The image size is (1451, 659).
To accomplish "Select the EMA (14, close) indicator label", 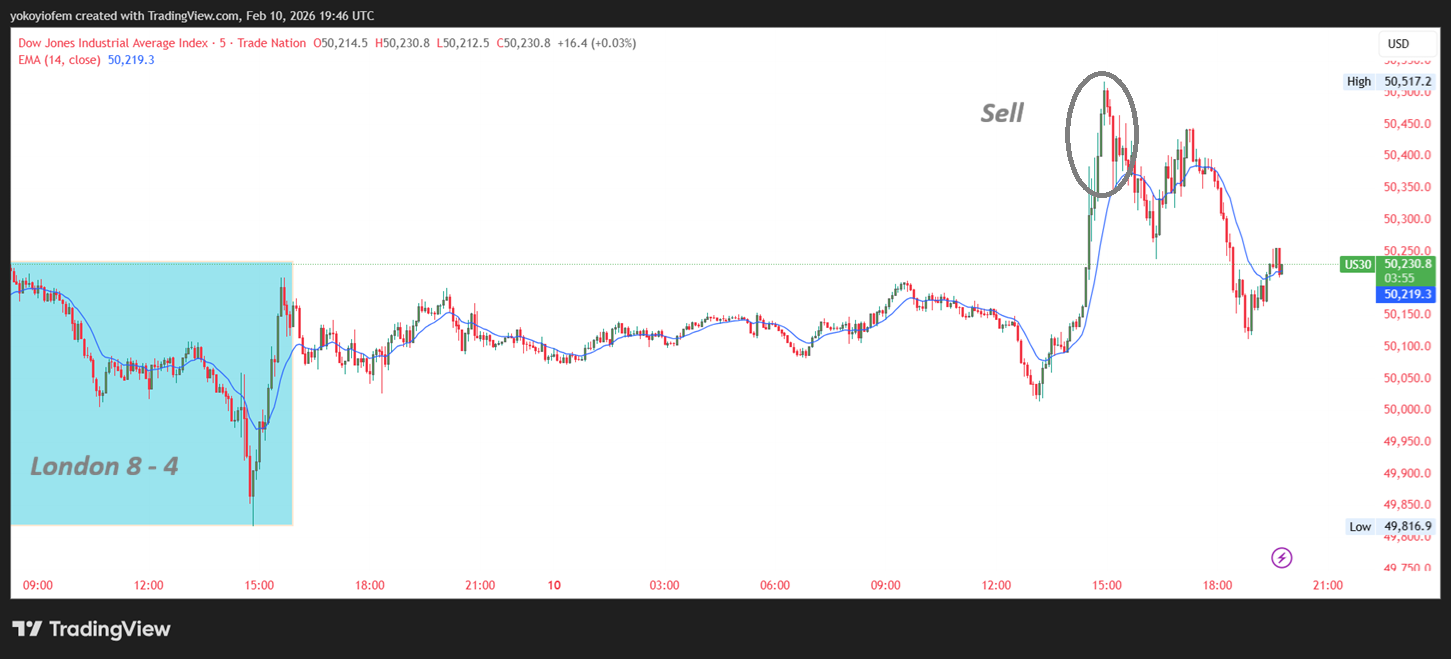I will [59, 60].
